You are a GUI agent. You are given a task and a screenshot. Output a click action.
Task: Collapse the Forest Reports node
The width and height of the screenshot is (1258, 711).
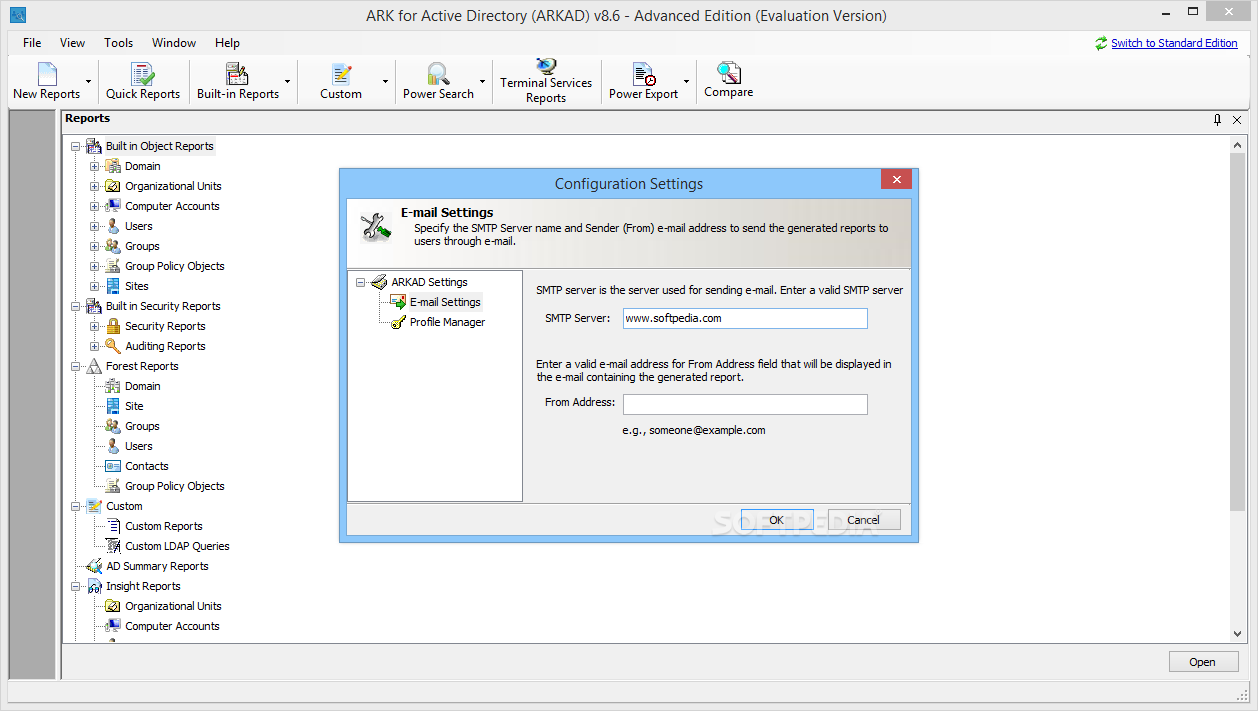75,366
